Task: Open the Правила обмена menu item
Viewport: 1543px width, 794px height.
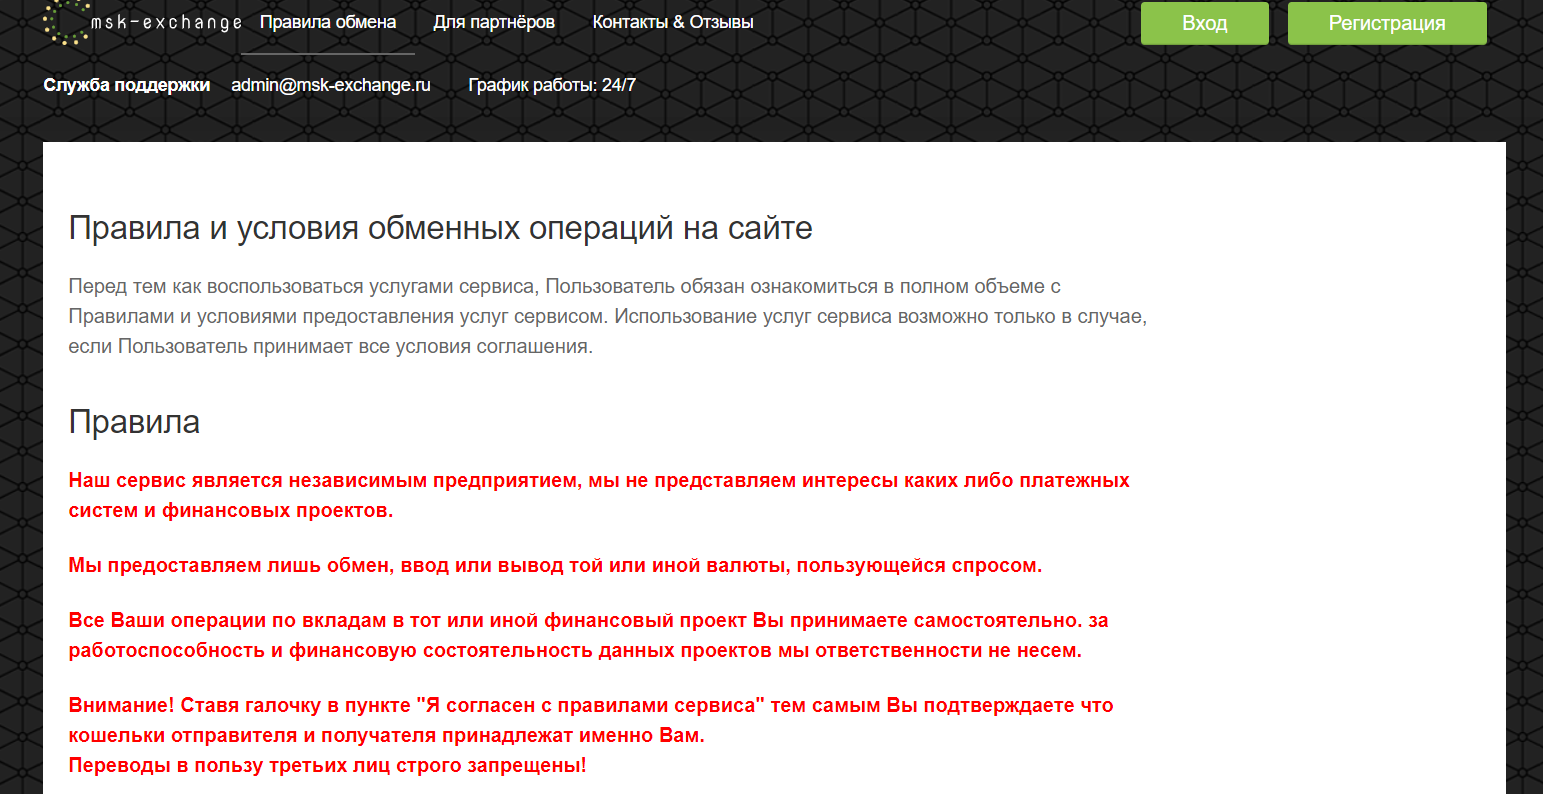Action: [x=328, y=22]
